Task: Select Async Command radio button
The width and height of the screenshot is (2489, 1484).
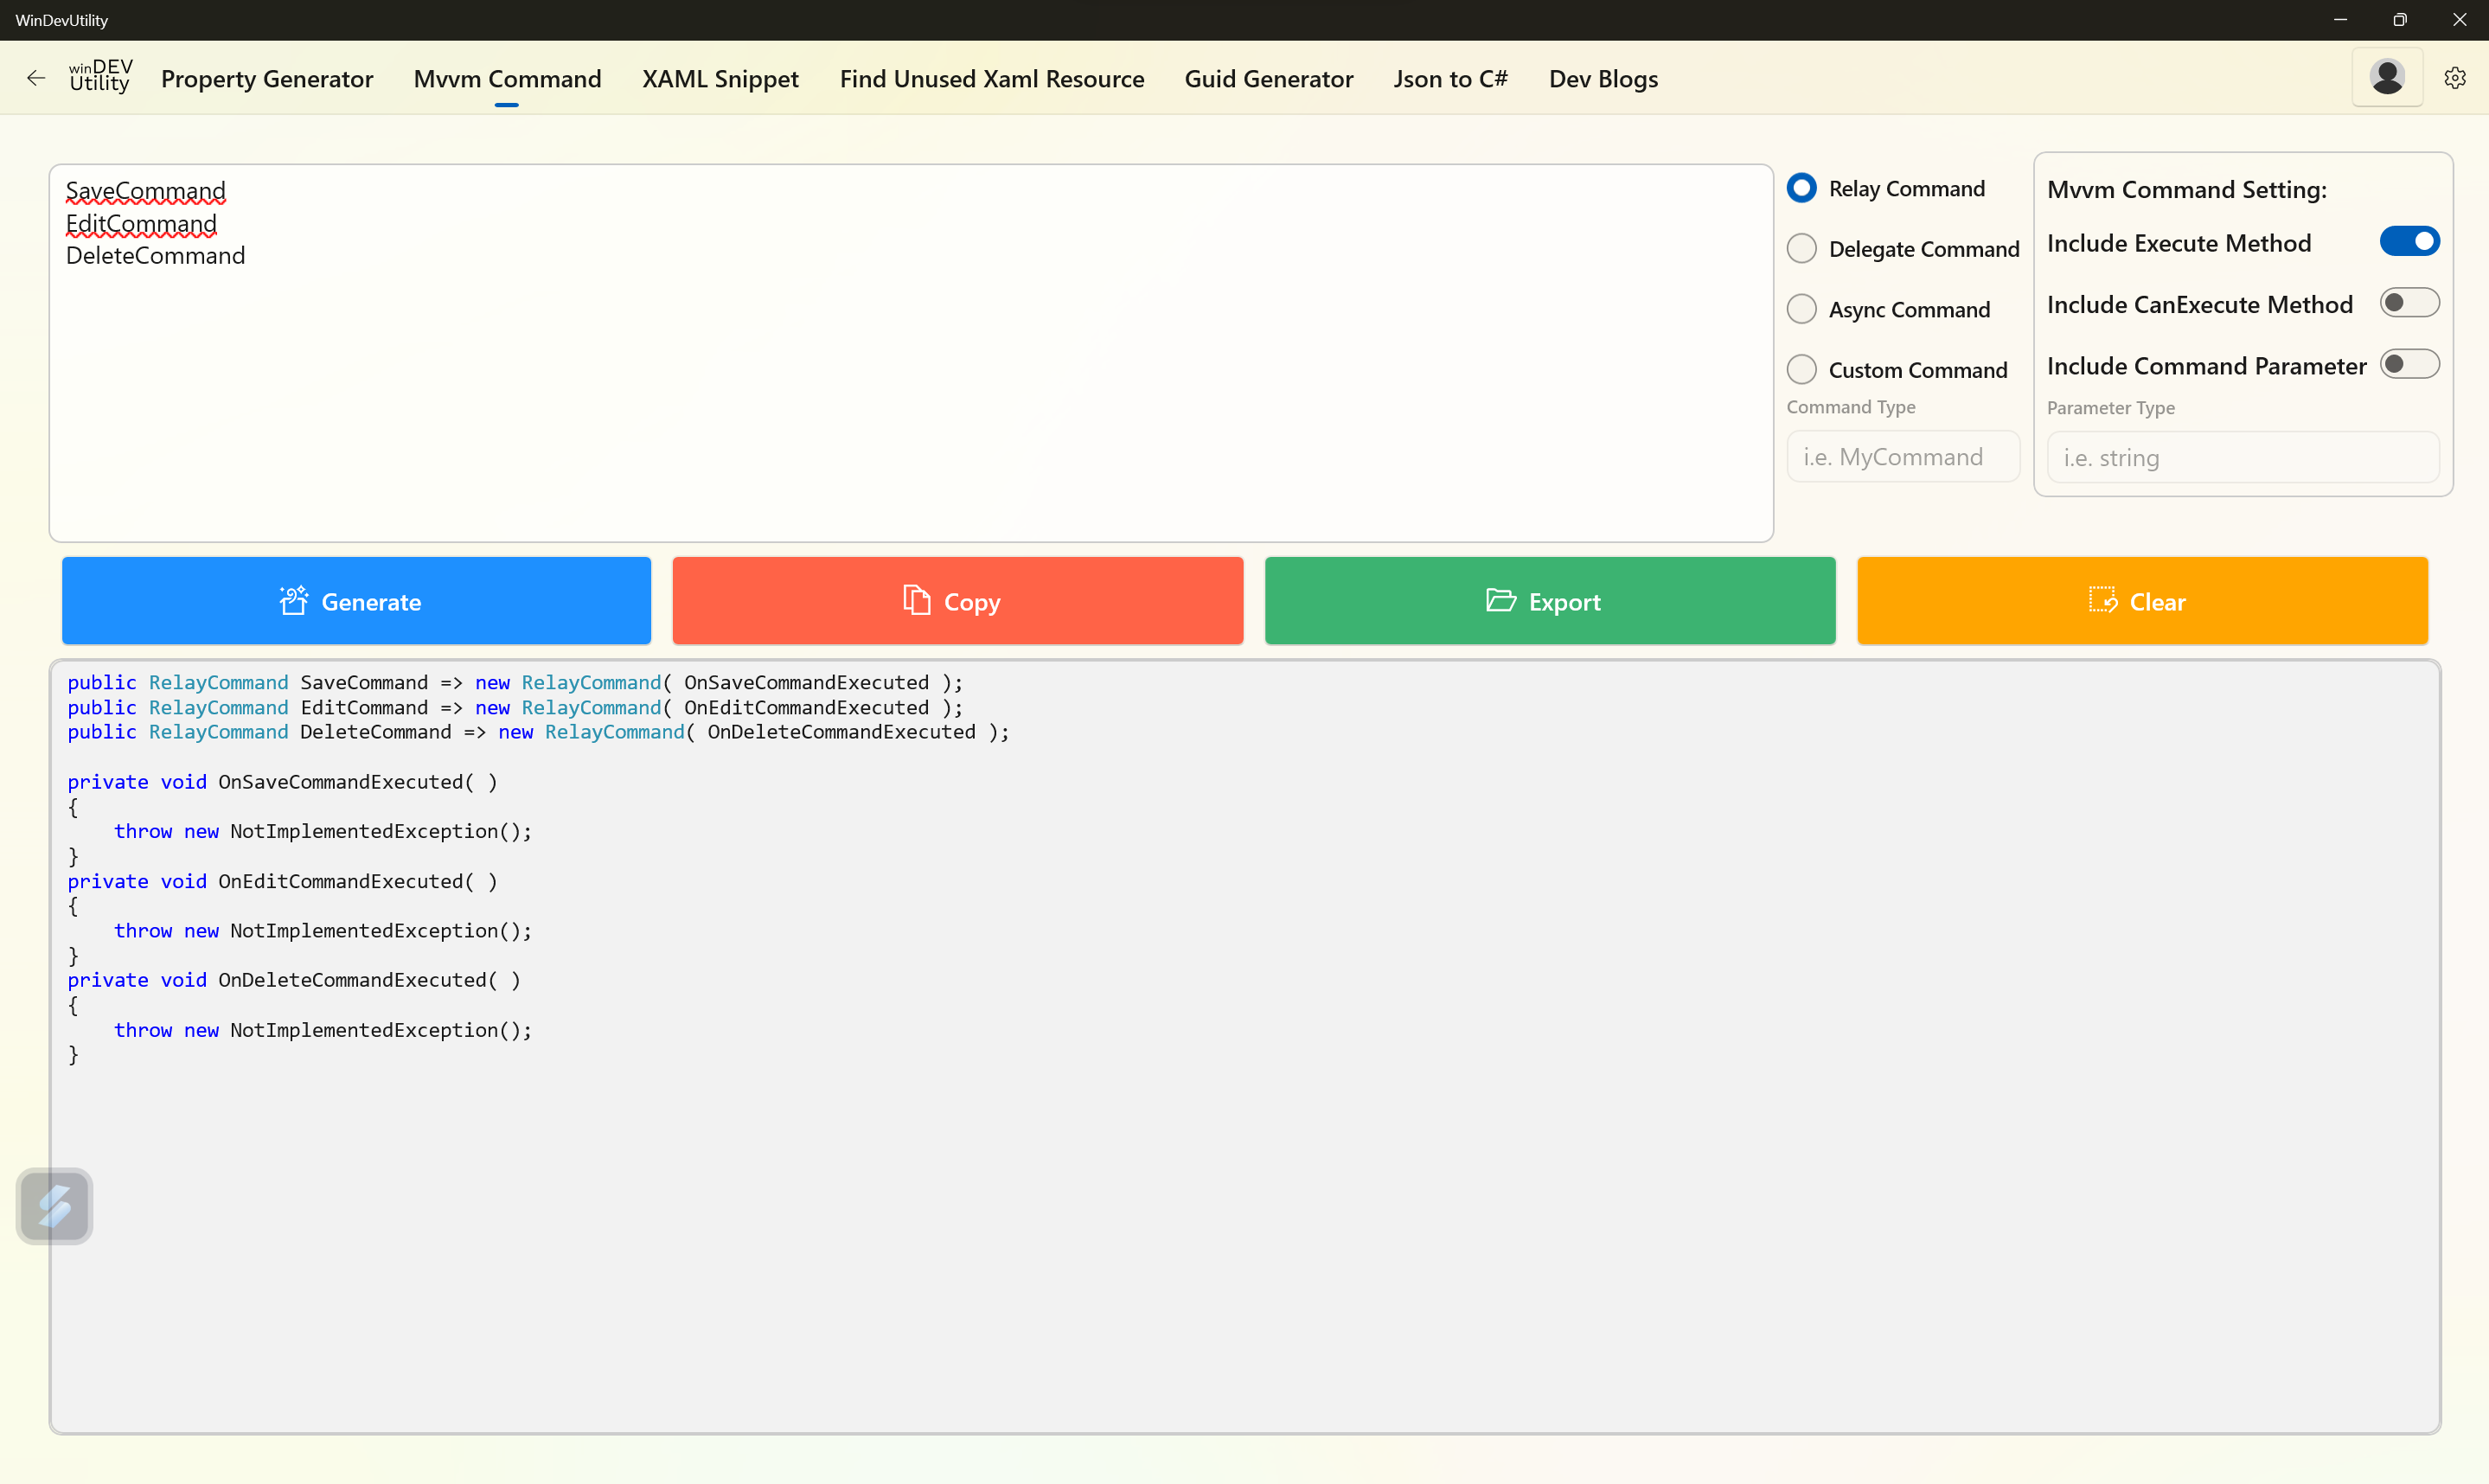Action: 1802,309
